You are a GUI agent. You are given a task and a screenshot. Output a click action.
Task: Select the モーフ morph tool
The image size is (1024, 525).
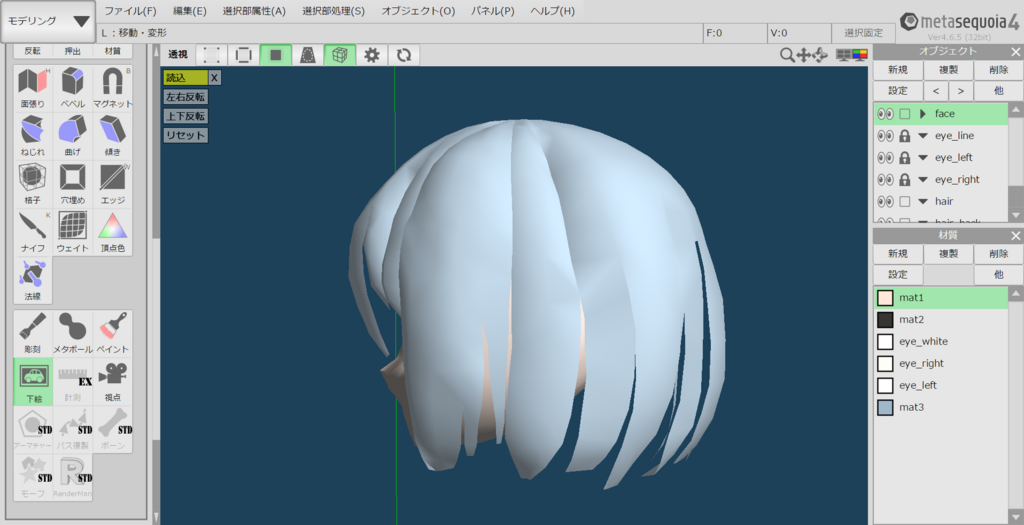tap(32, 478)
